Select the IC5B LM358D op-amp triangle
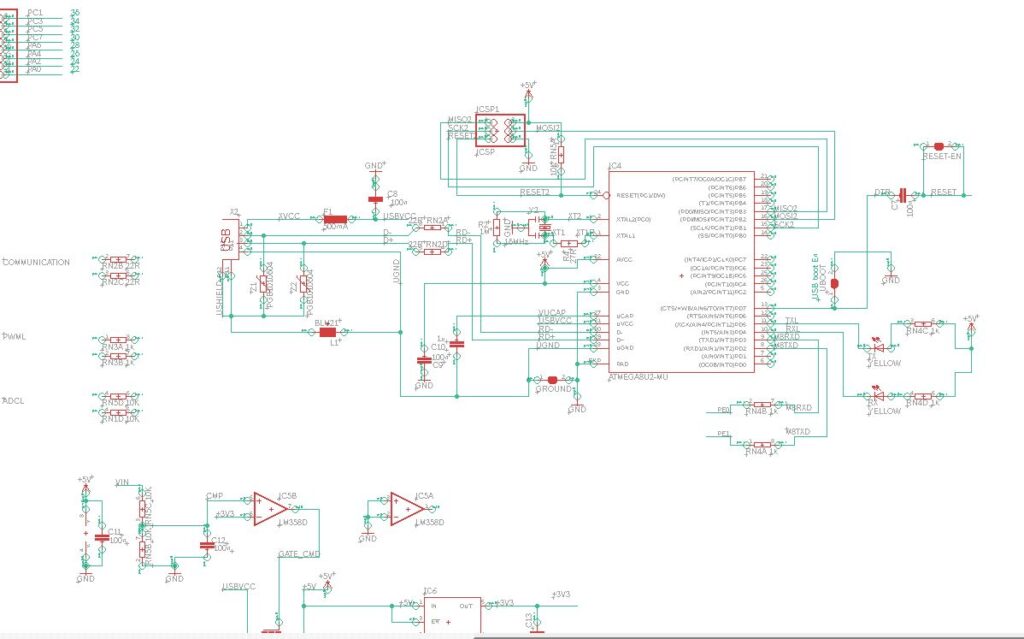Viewport: 1024px width, 639px height. coord(266,508)
